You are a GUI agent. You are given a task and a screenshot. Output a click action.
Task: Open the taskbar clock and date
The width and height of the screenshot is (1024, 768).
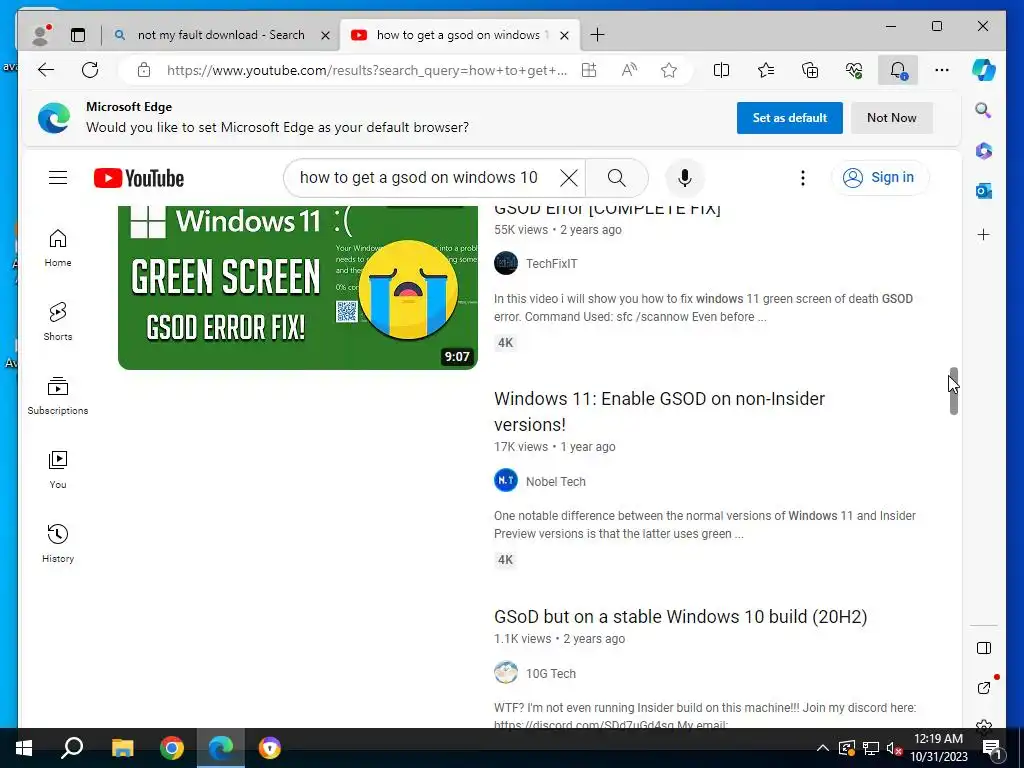(938, 748)
